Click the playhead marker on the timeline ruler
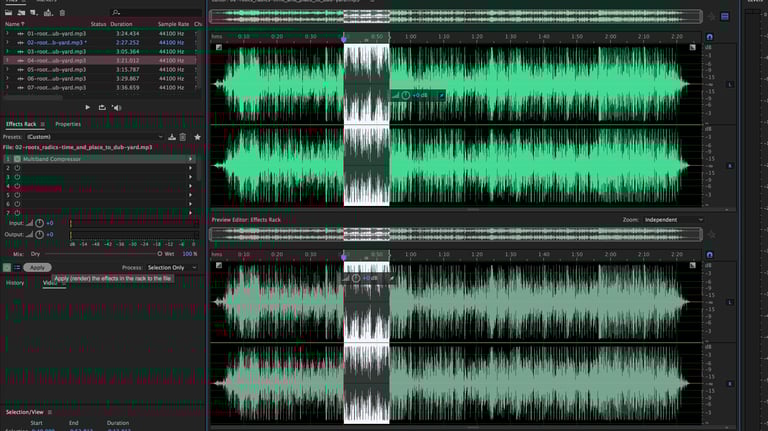 tap(345, 37)
